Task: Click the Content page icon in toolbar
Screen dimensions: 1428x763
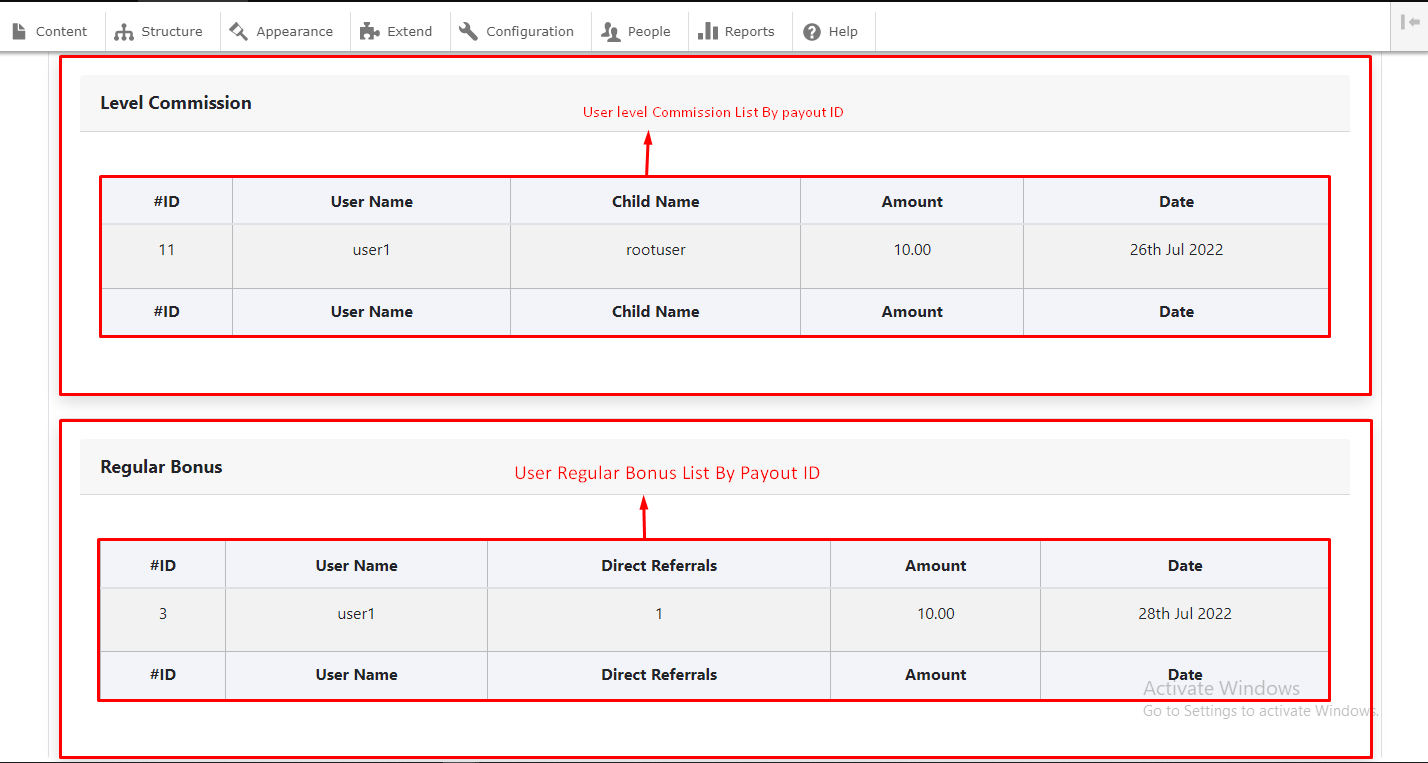Action: 19,32
